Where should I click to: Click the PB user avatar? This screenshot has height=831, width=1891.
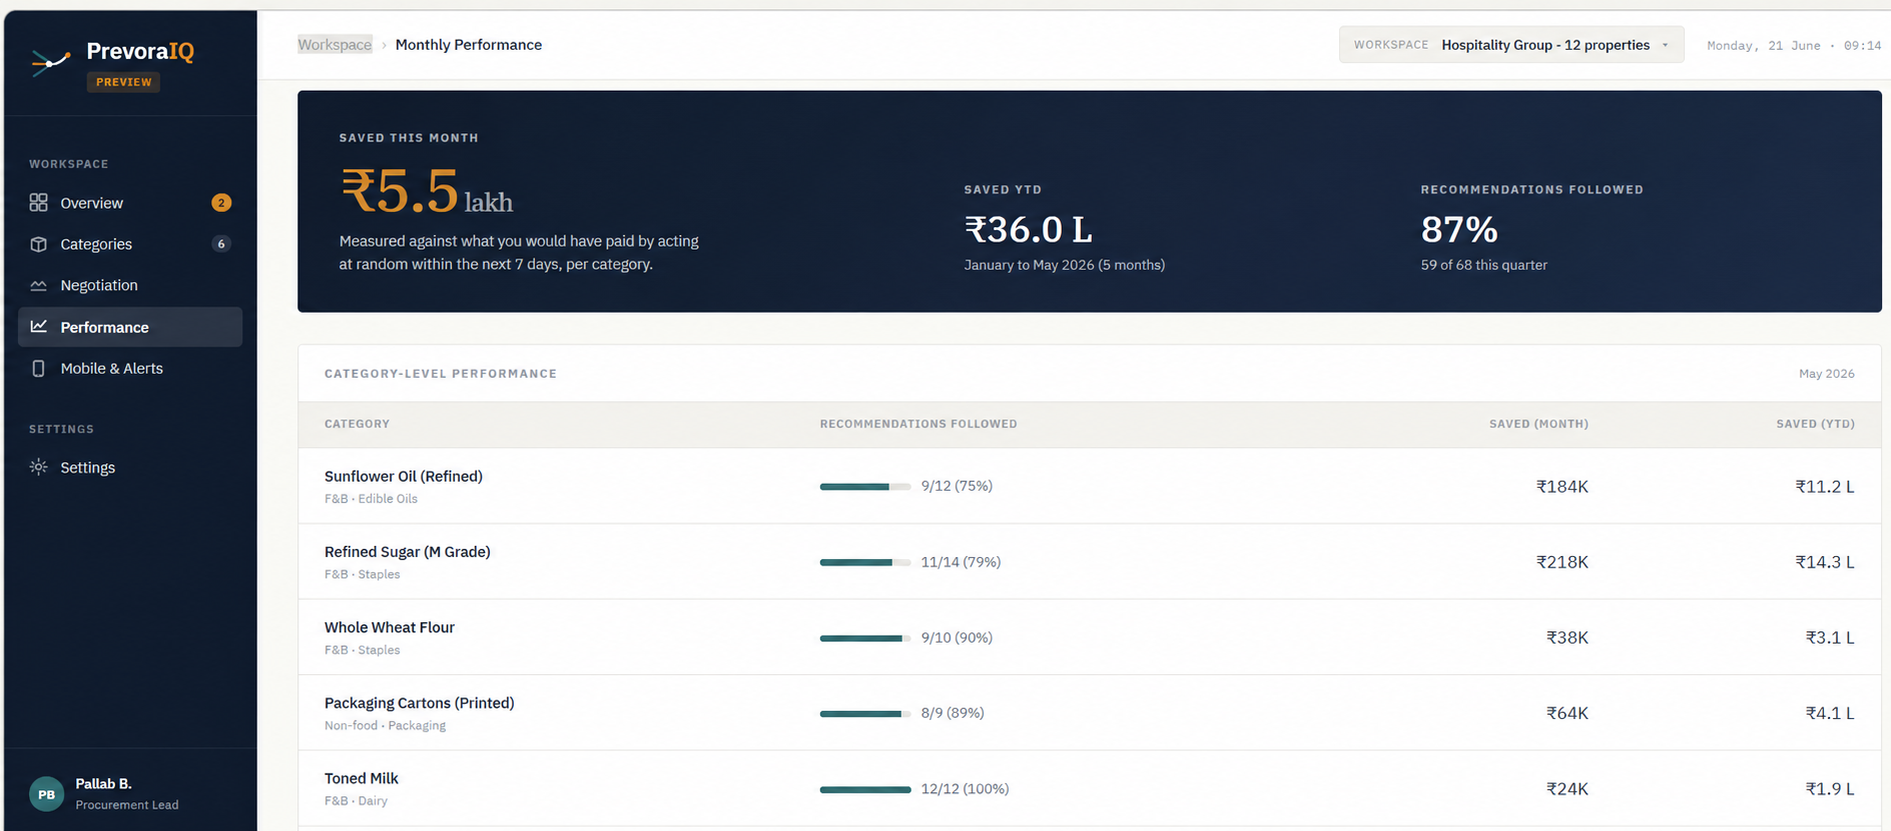coord(46,794)
